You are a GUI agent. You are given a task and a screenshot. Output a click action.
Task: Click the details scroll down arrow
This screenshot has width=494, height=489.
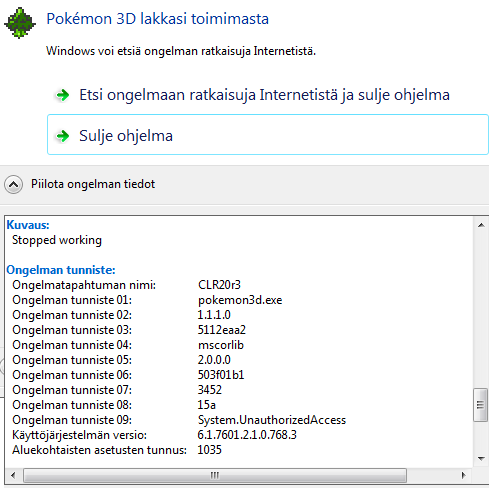481,459
